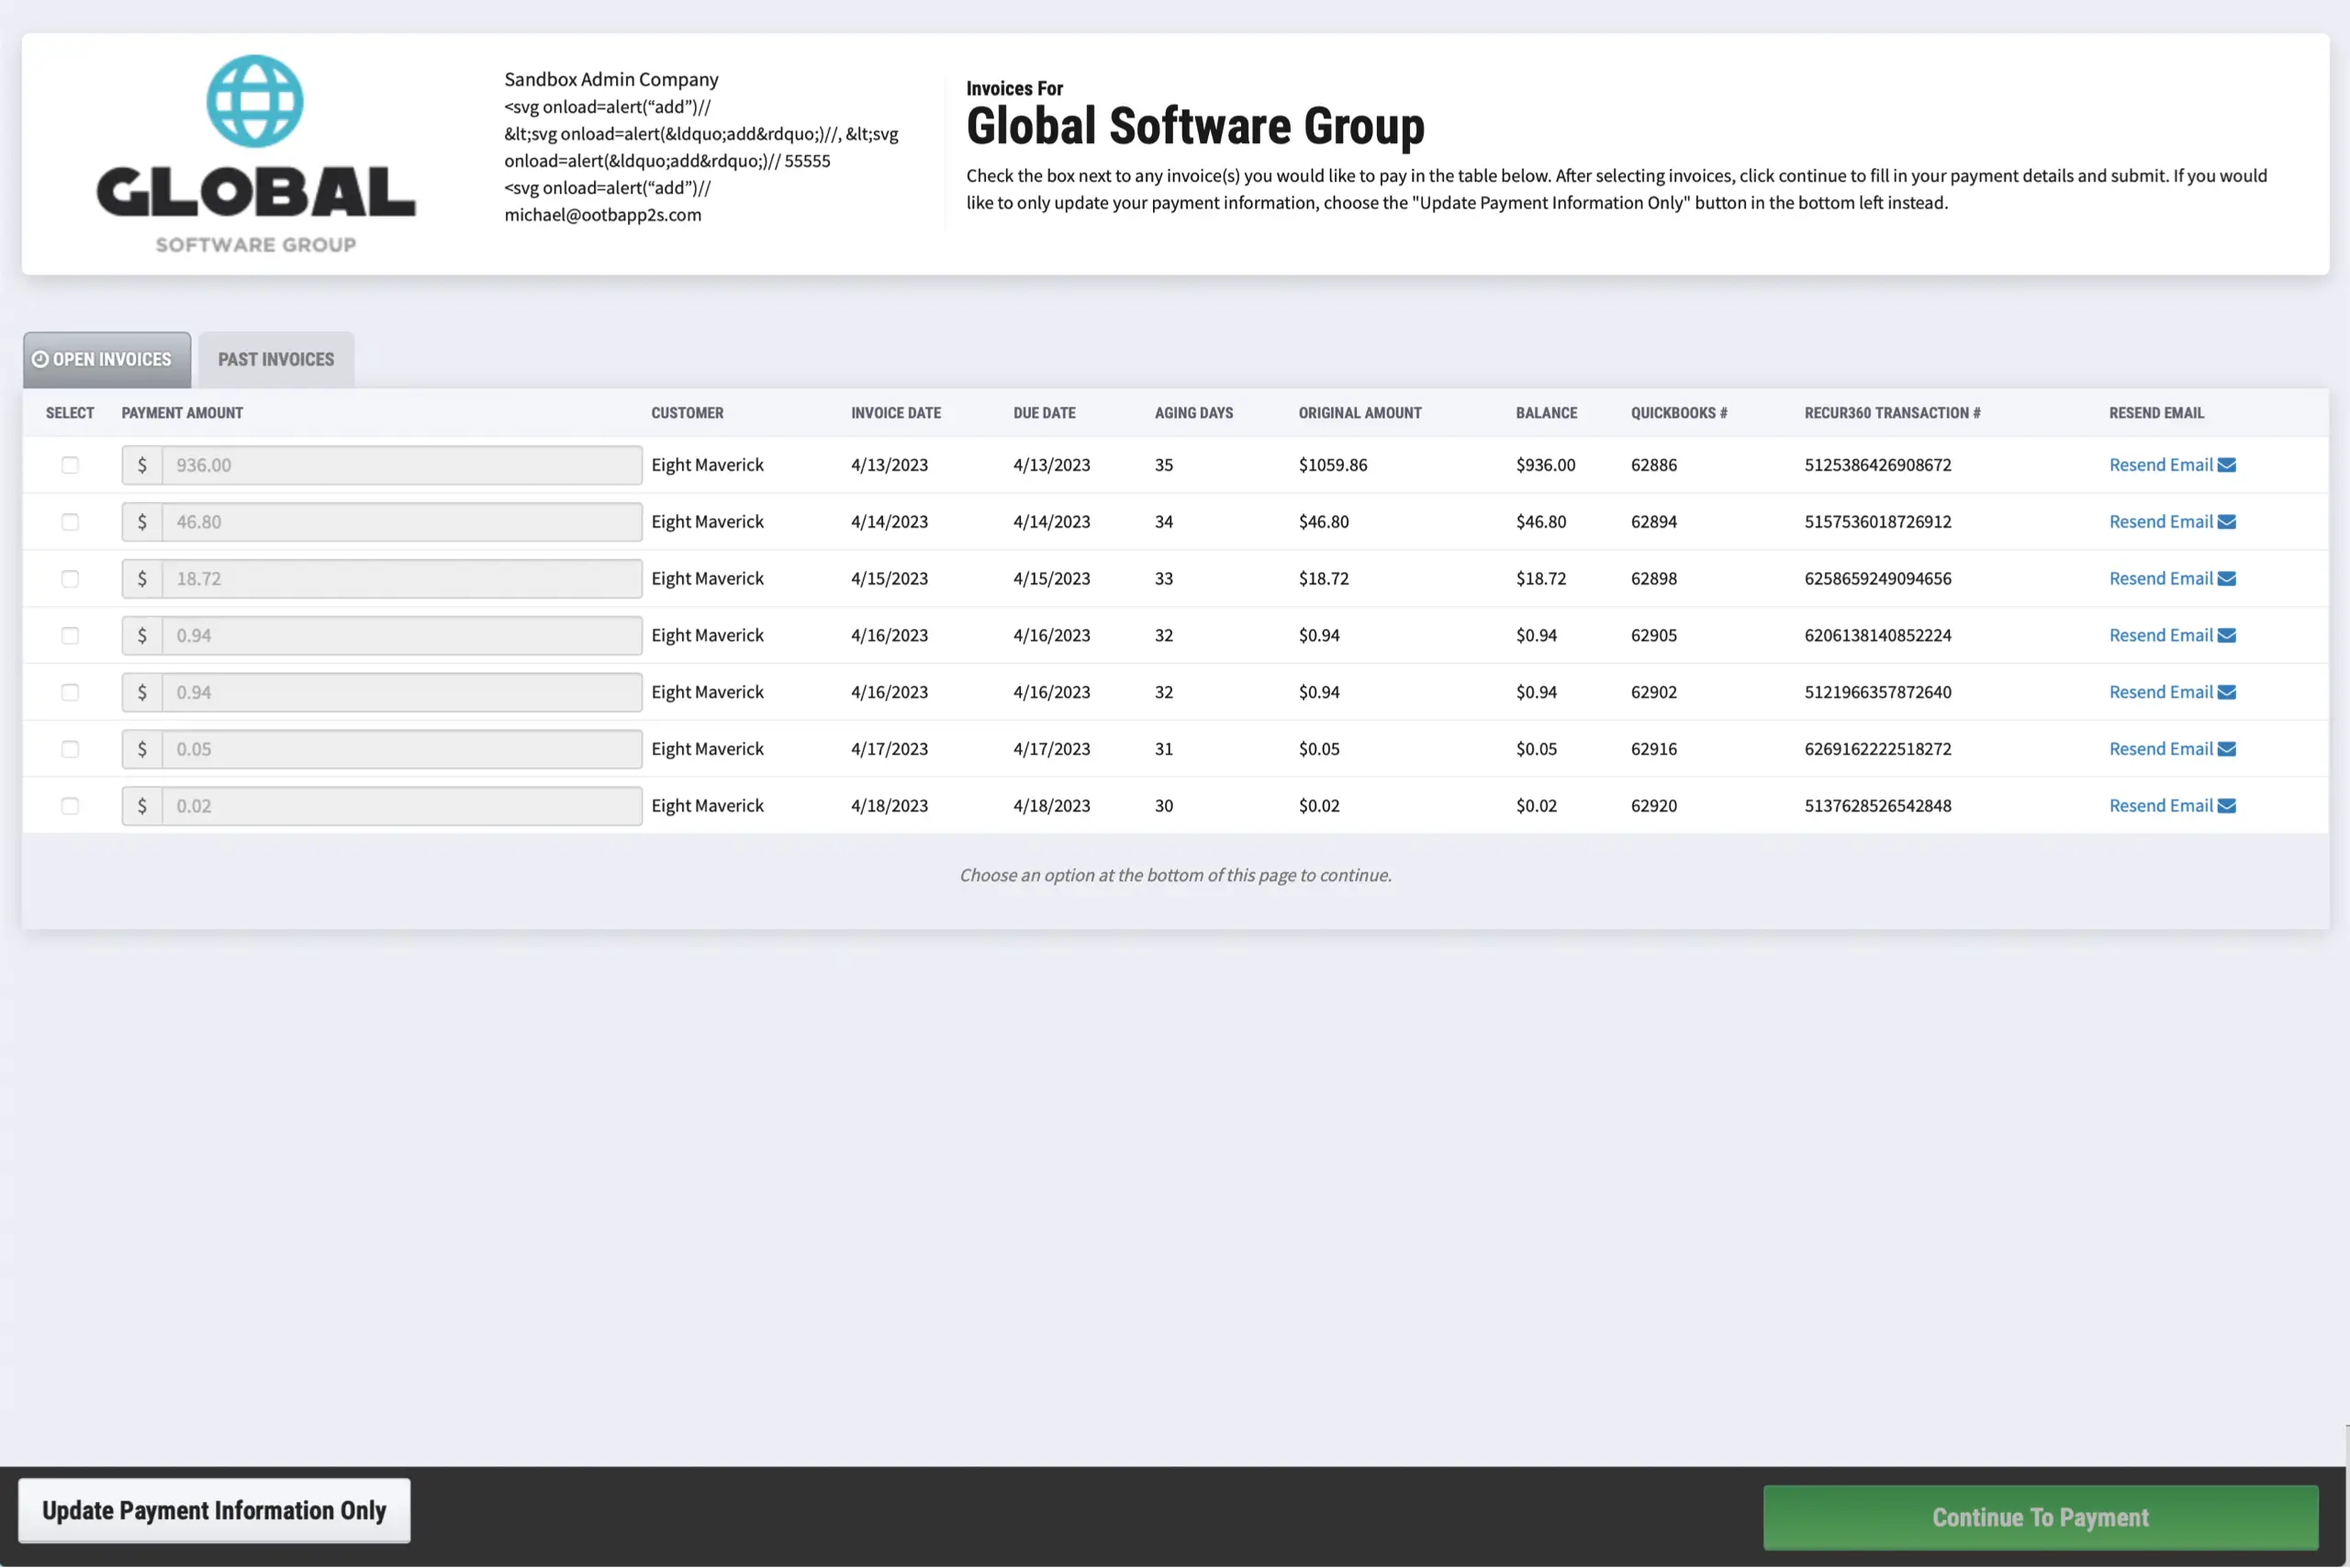Click the 936.00 payment amount field
The image size is (2350, 1568).
(x=402, y=465)
